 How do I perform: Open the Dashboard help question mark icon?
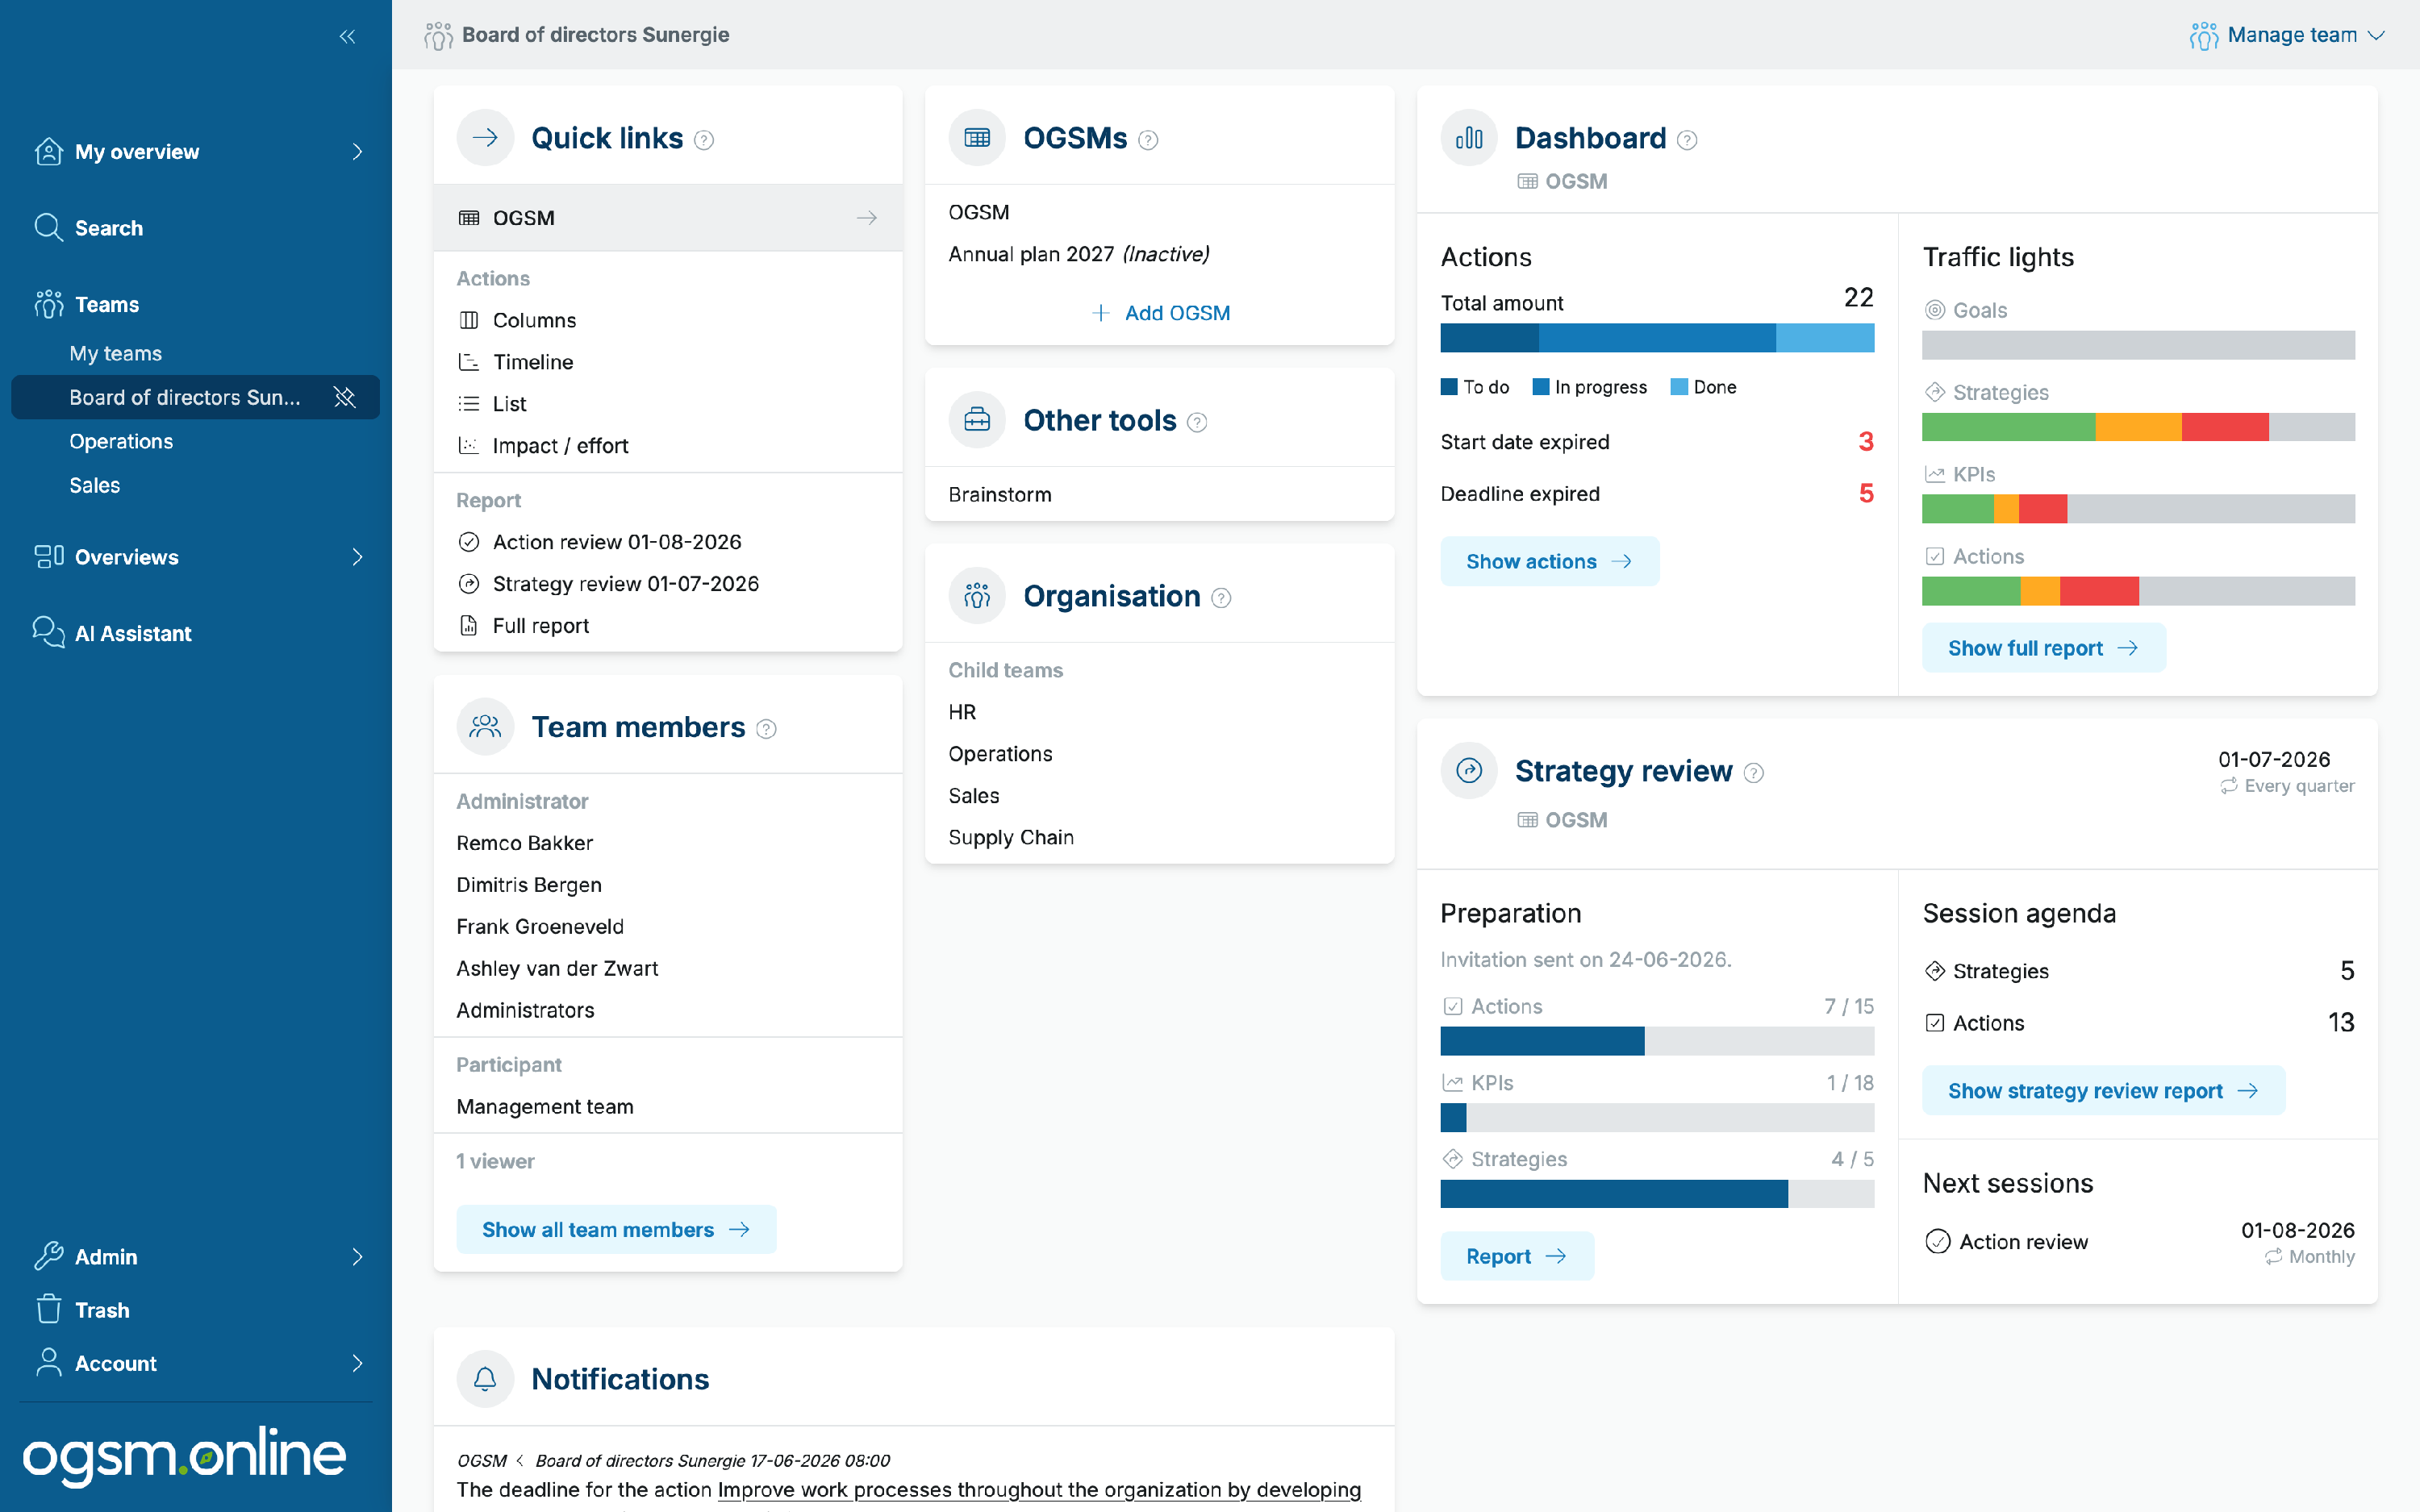click(x=1687, y=140)
